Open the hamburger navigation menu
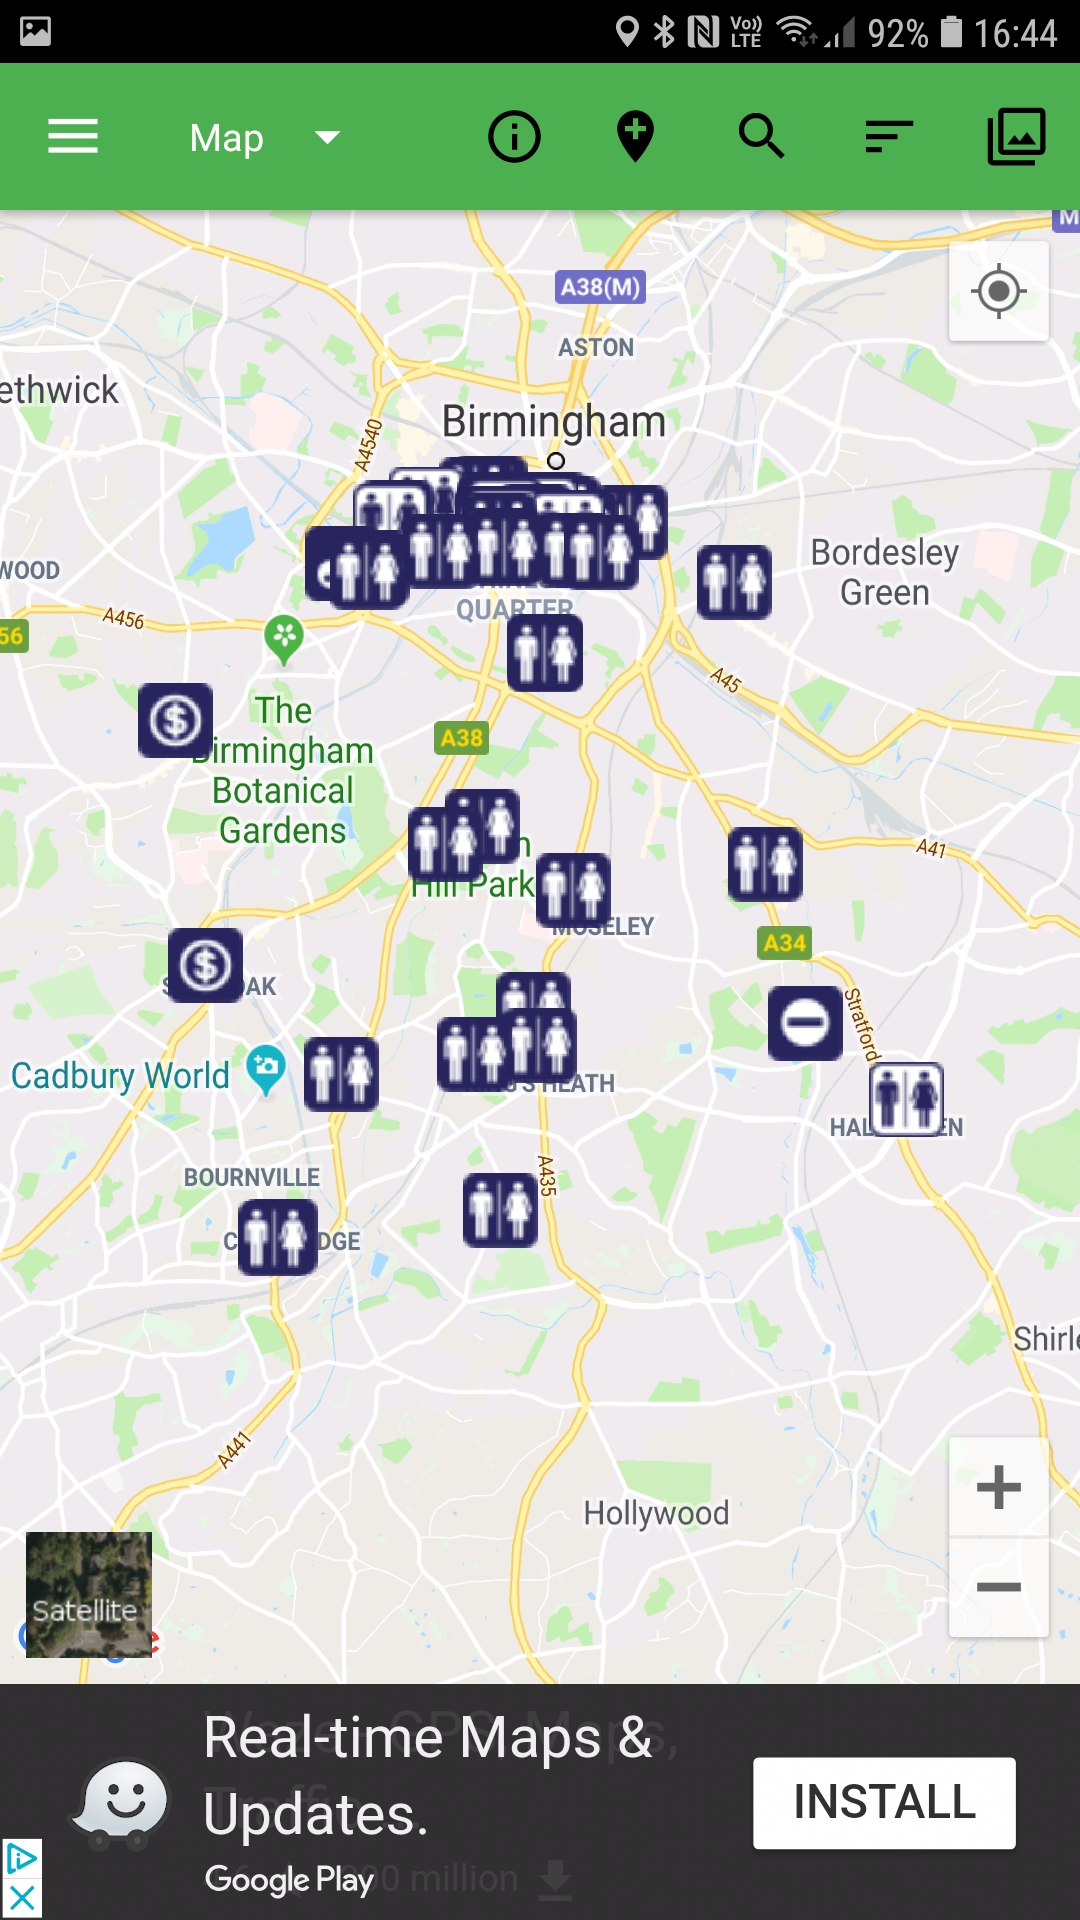The image size is (1080, 1920). (73, 137)
